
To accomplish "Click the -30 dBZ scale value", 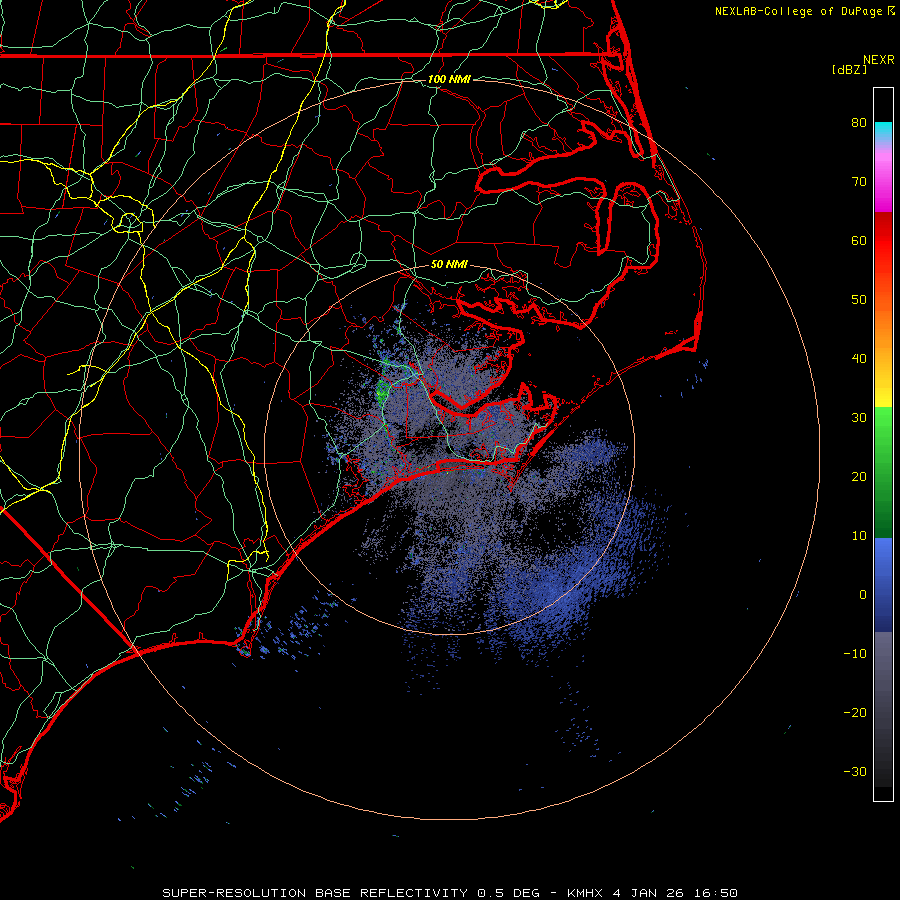I will pyautogui.click(x=855, y=771).
